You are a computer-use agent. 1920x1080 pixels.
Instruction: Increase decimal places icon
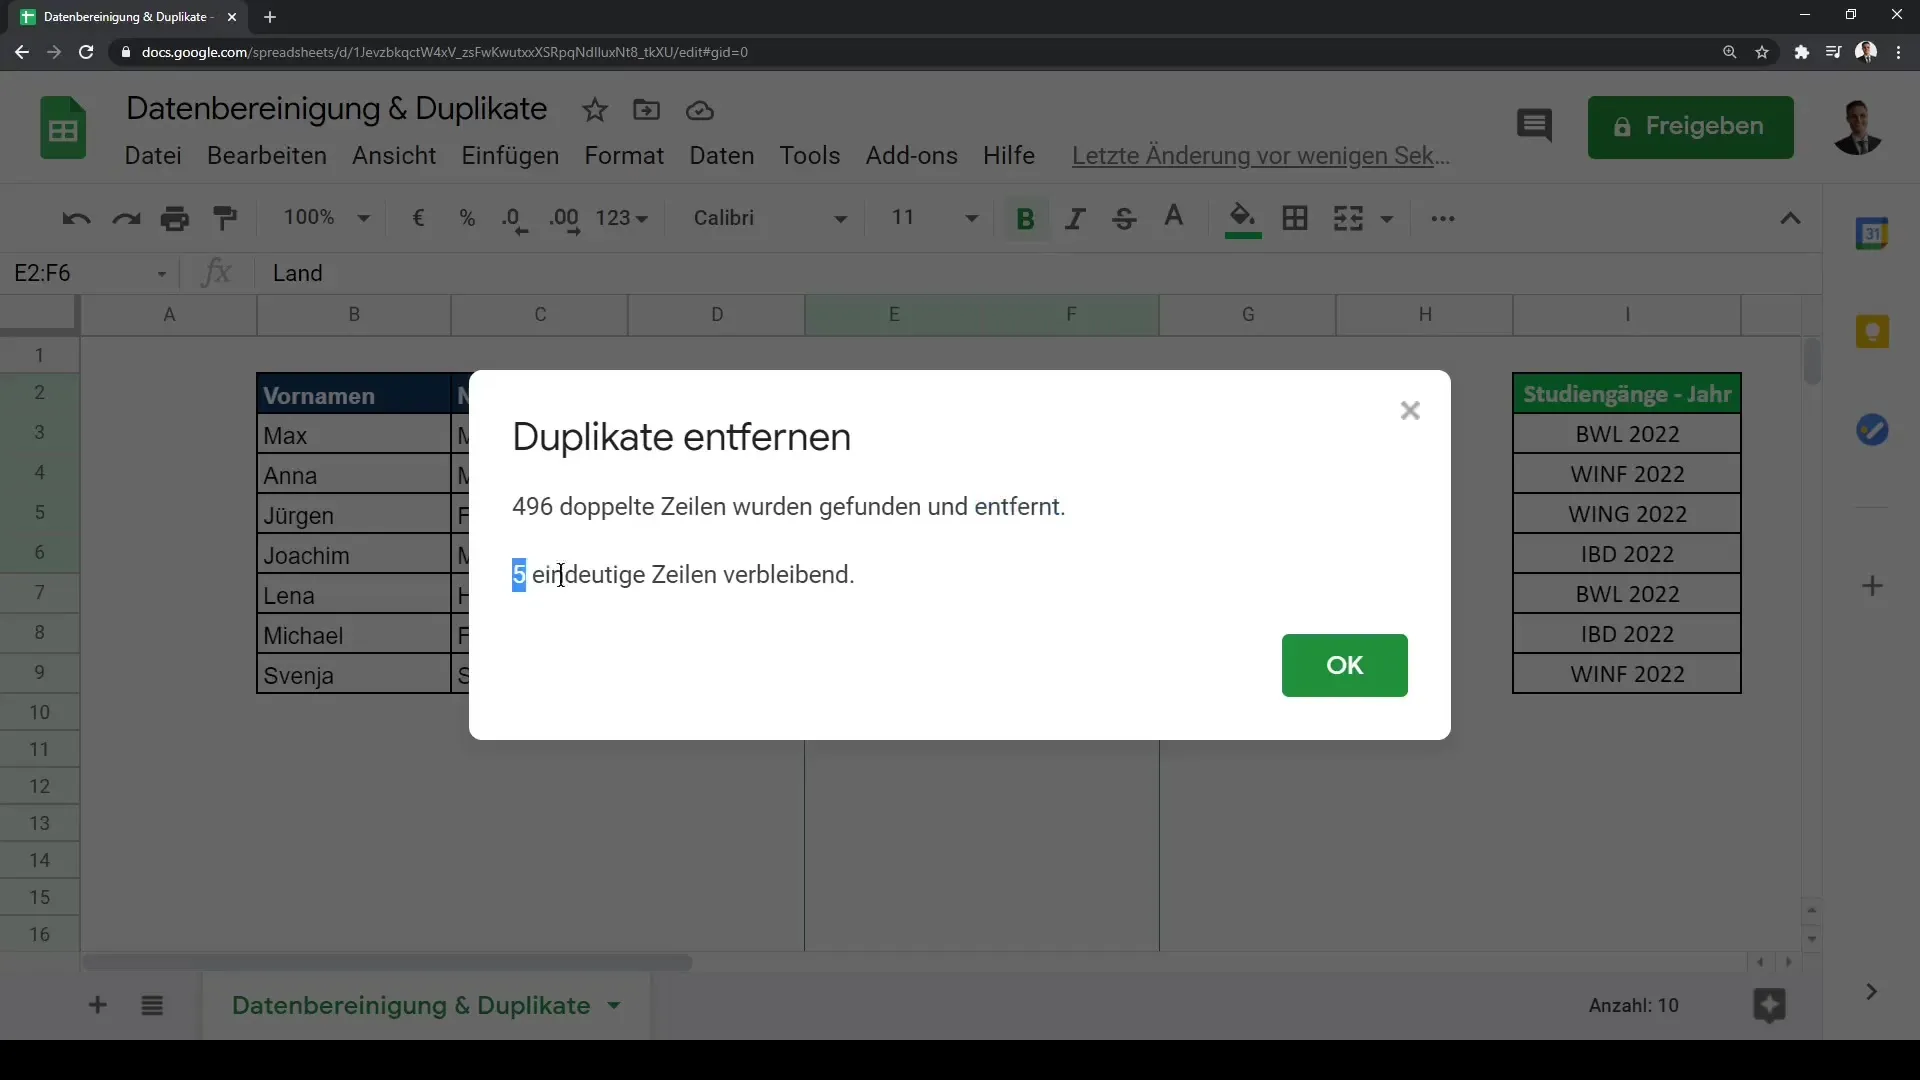565,220
